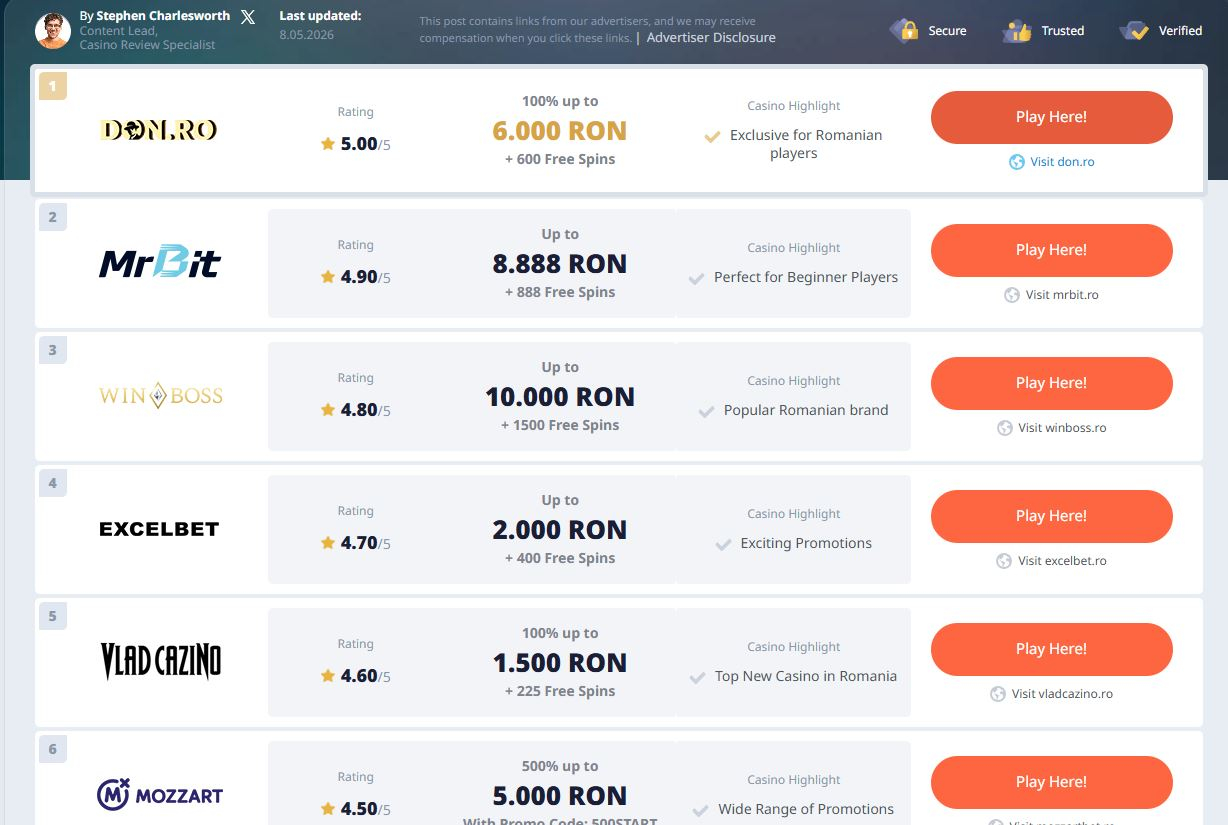
Task: Click Play Here for WinBoss
Action: coord(1051,383)
